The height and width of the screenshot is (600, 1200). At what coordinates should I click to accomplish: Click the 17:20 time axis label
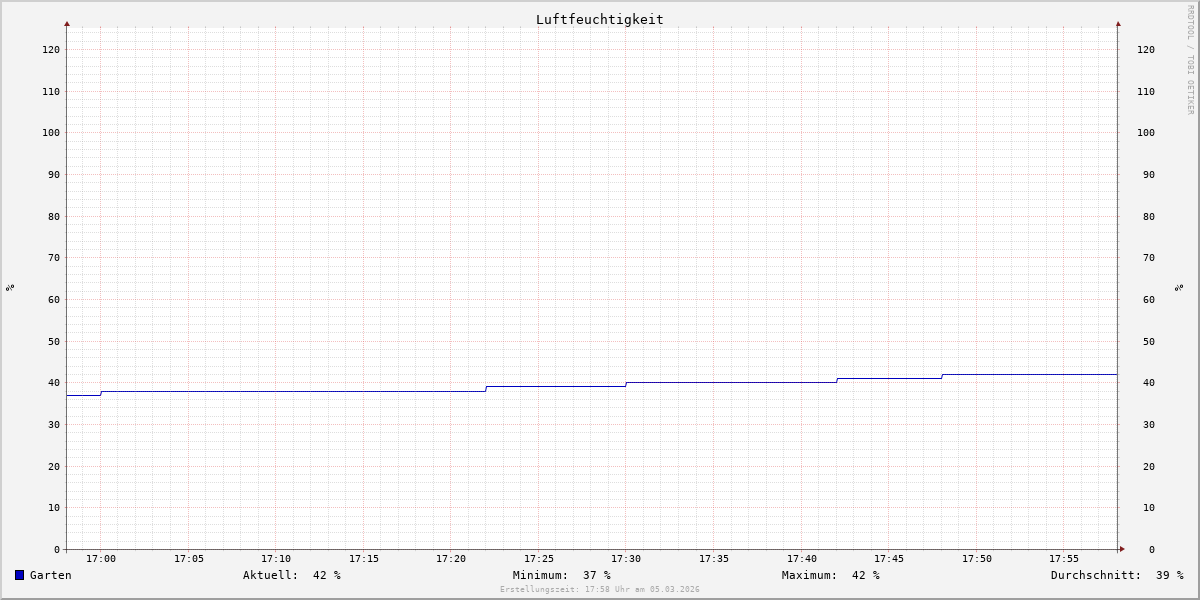click(451, 559)
